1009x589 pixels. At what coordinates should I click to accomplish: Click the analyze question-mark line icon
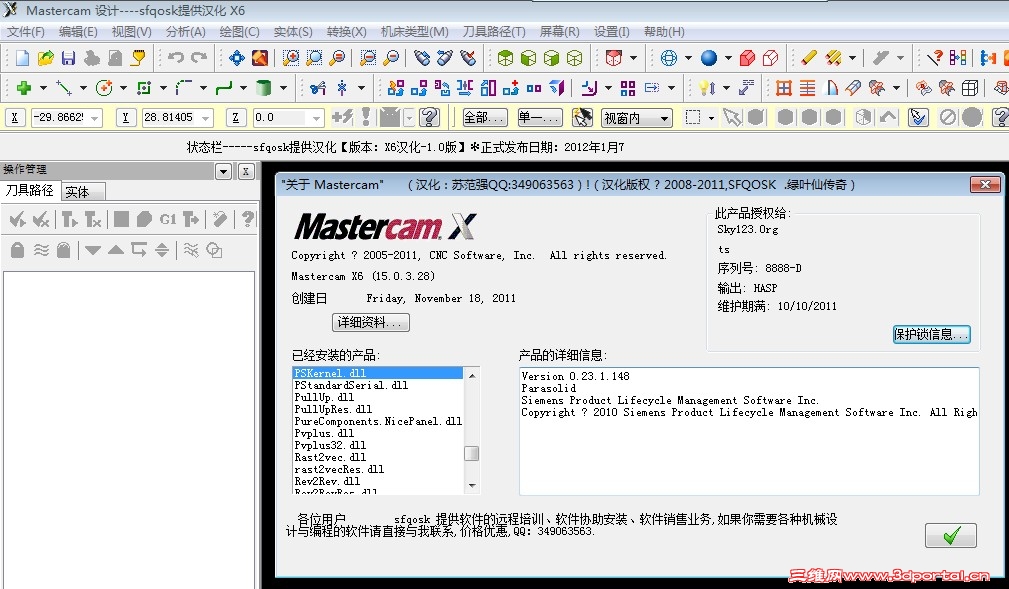pos(934,59)
